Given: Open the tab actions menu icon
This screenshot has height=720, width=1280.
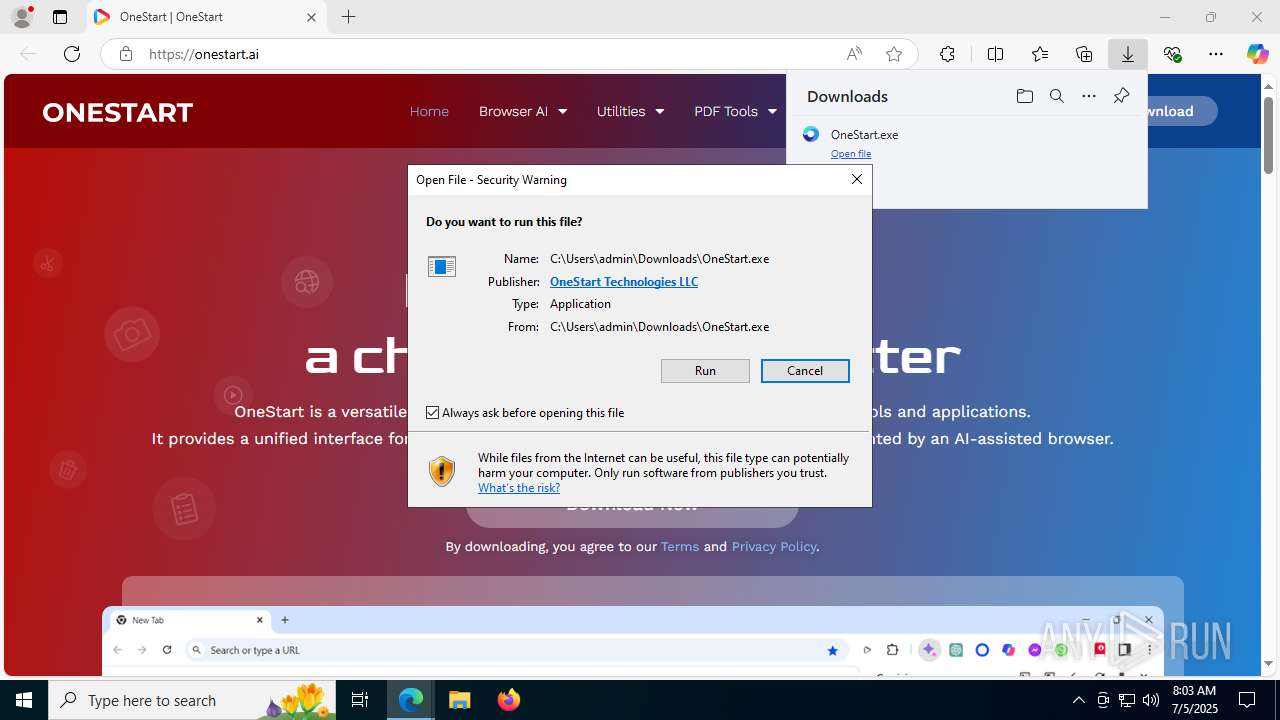Looking at the screenshot, I should coord(60,17).
